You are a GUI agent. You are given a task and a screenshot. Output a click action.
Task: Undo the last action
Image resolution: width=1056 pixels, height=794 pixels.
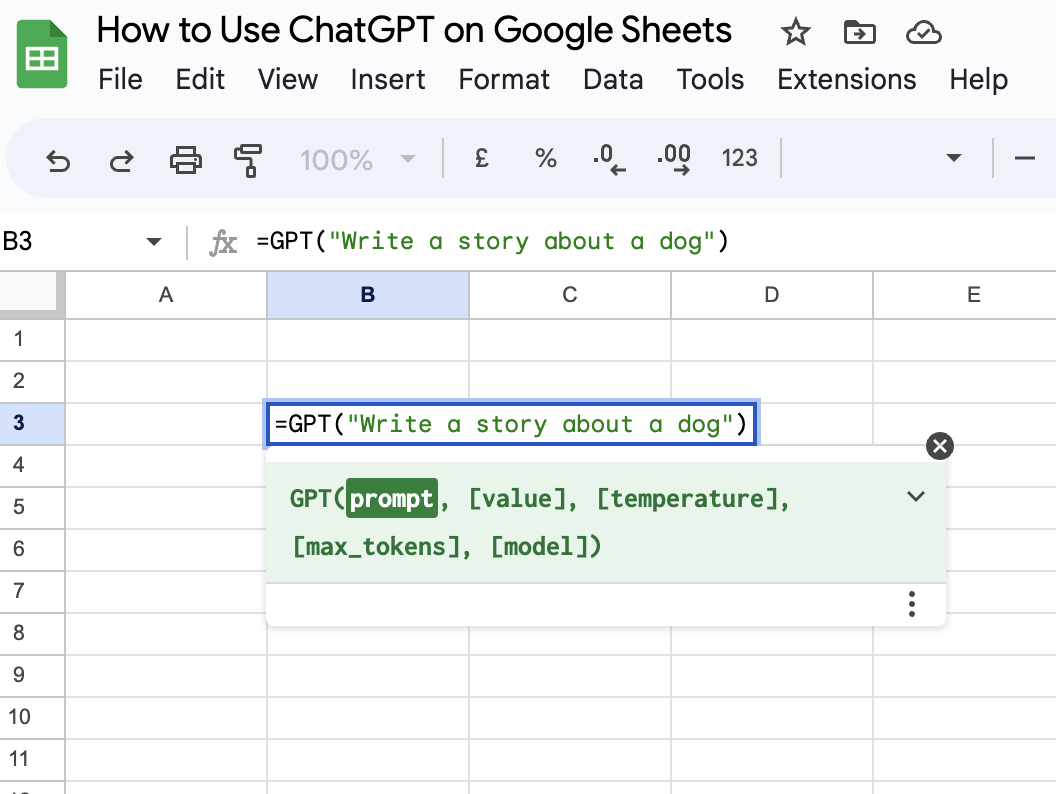pyautogui.click(x=57, y=158)
